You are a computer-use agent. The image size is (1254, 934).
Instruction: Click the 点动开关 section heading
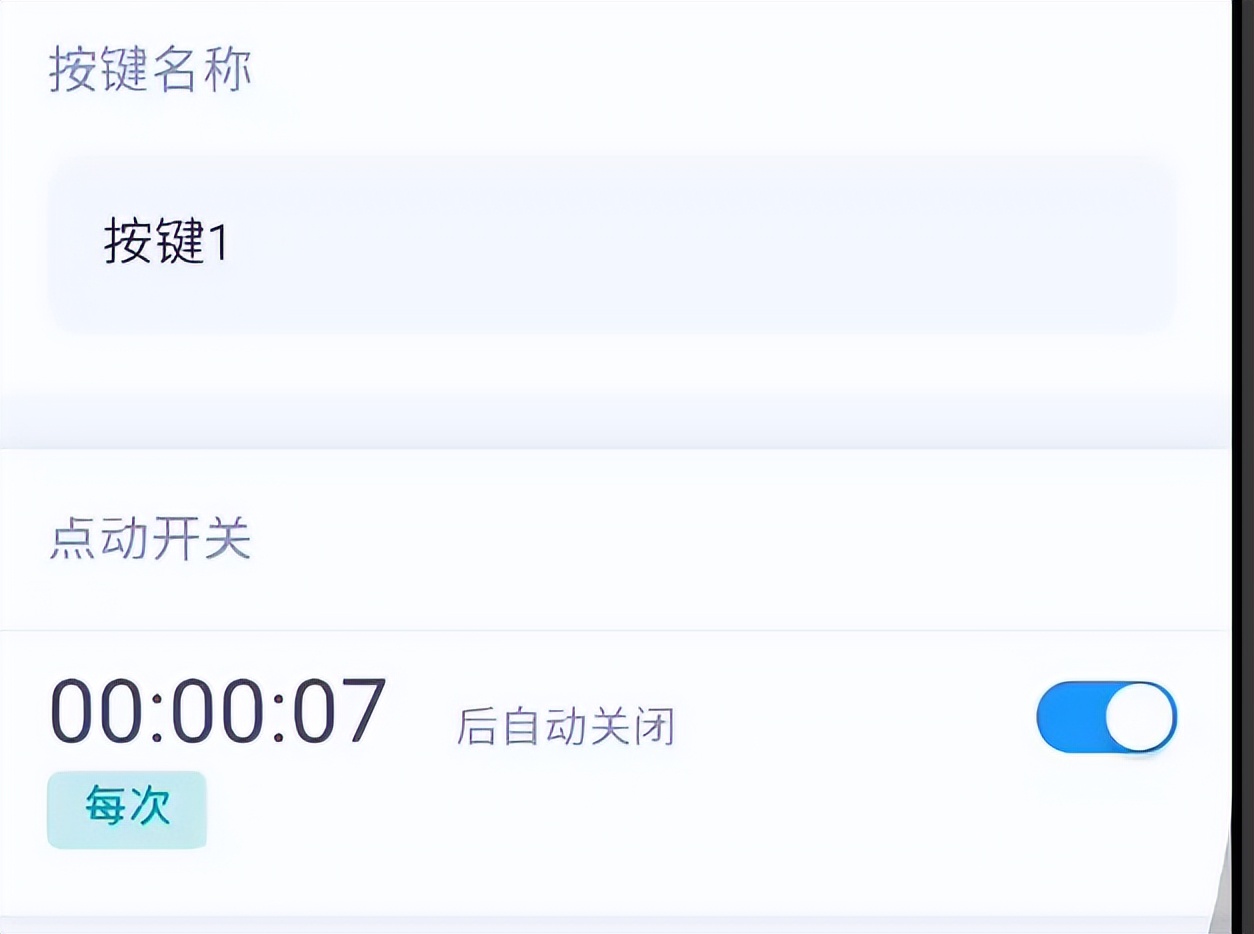(x=150, y=540)
